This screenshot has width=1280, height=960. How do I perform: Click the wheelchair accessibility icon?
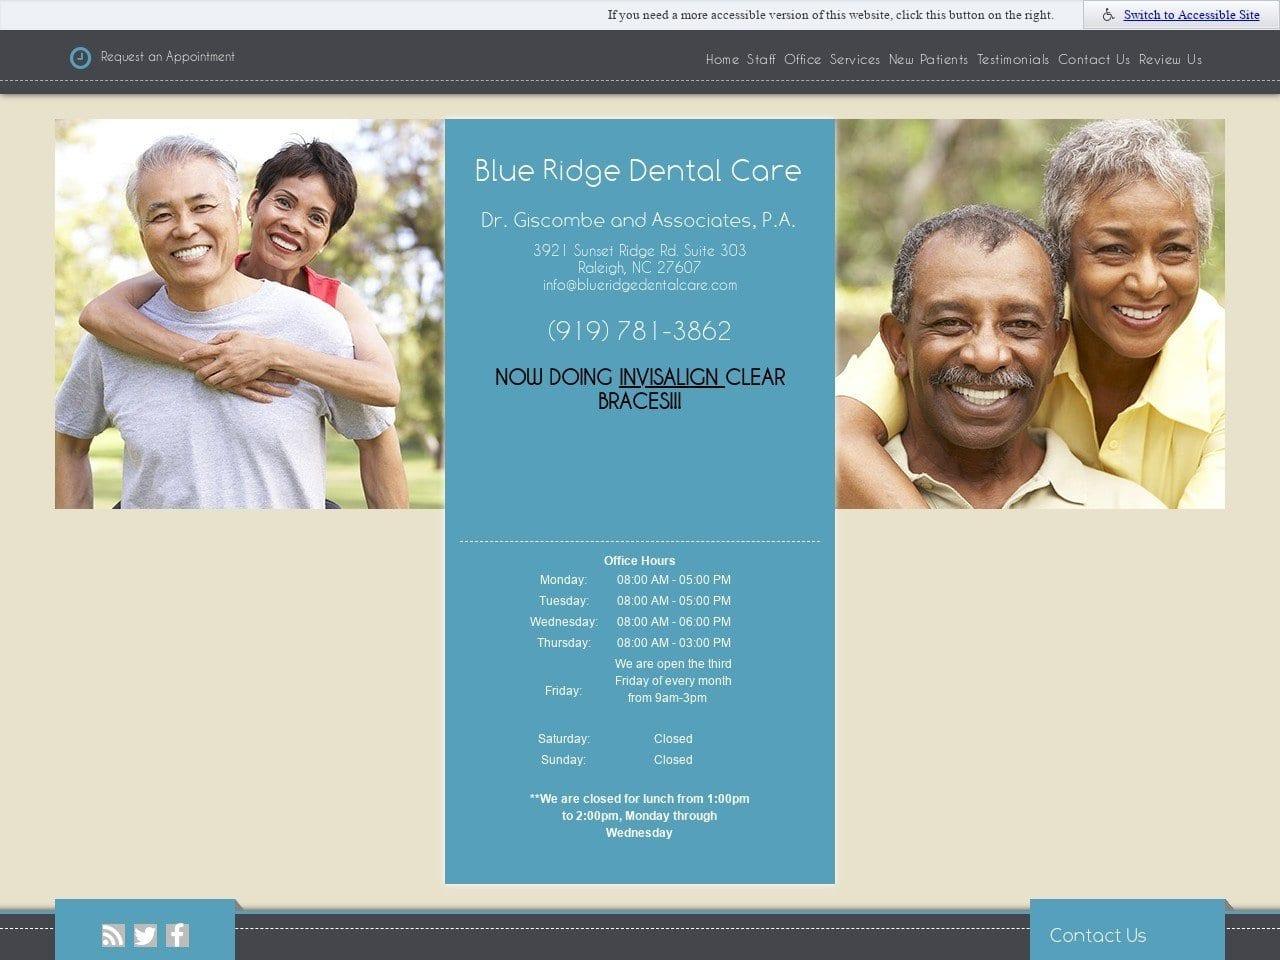[1108, 15]
